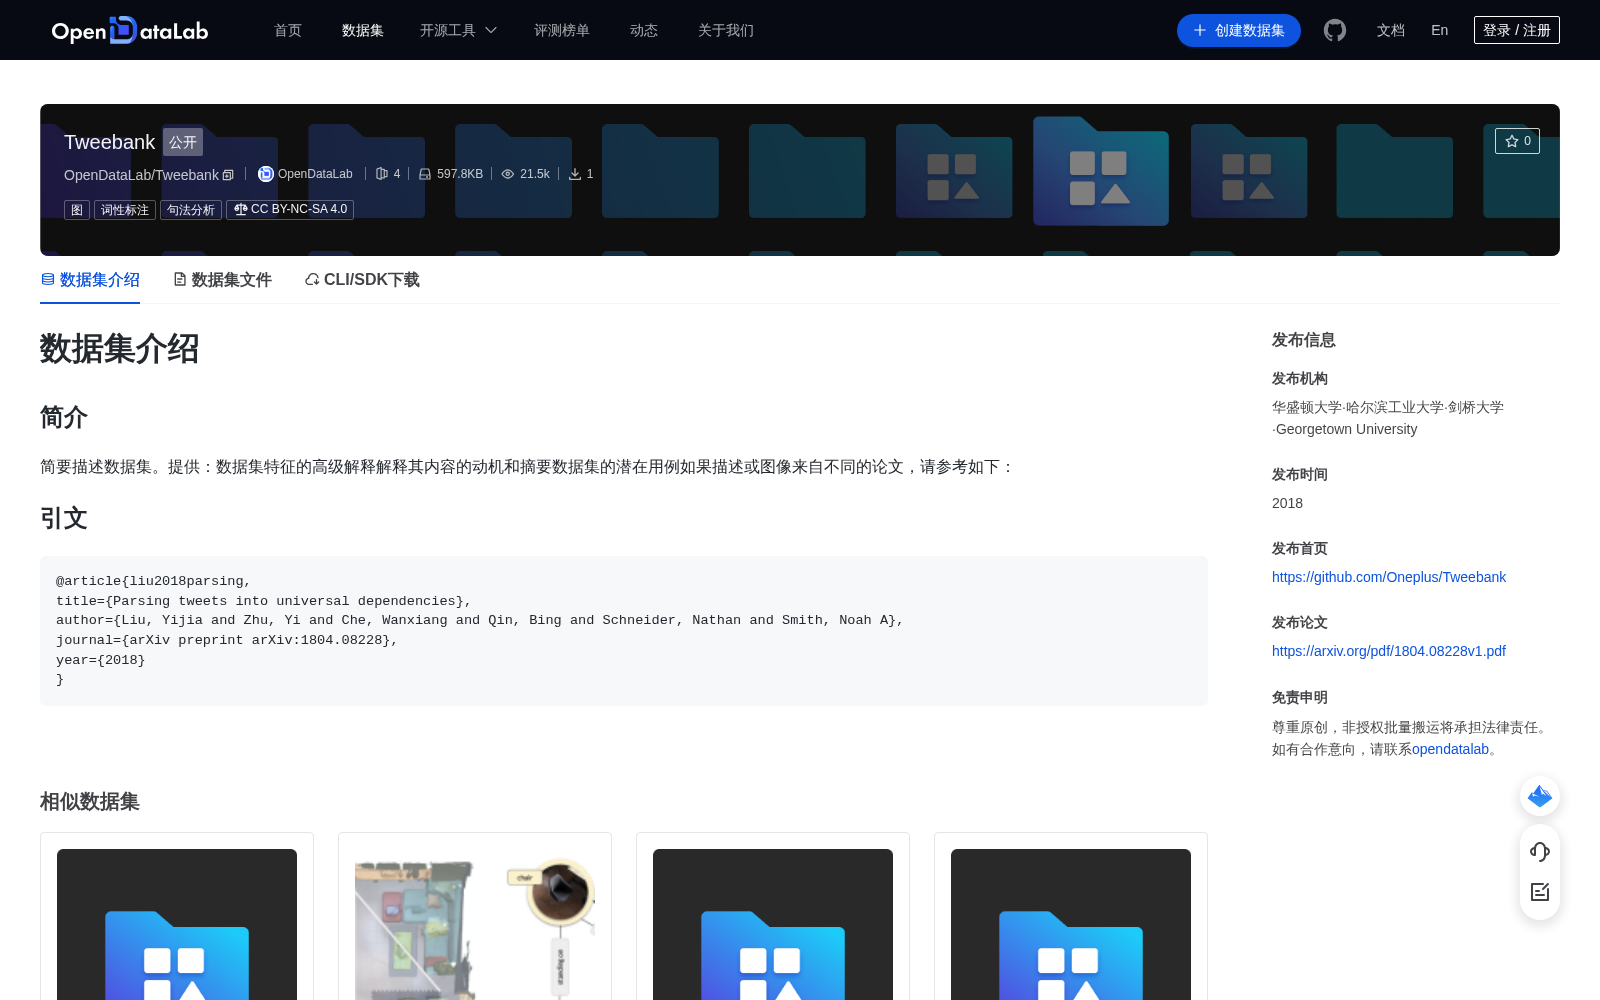Go to 首页 in navigation
1600x1000 pixels.
click(x=288, y=30)
